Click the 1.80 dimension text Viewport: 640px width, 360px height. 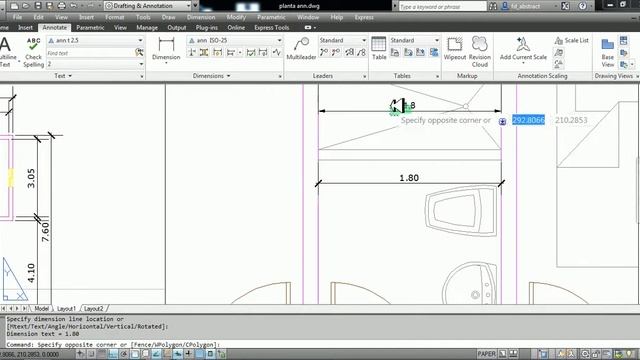409,178
